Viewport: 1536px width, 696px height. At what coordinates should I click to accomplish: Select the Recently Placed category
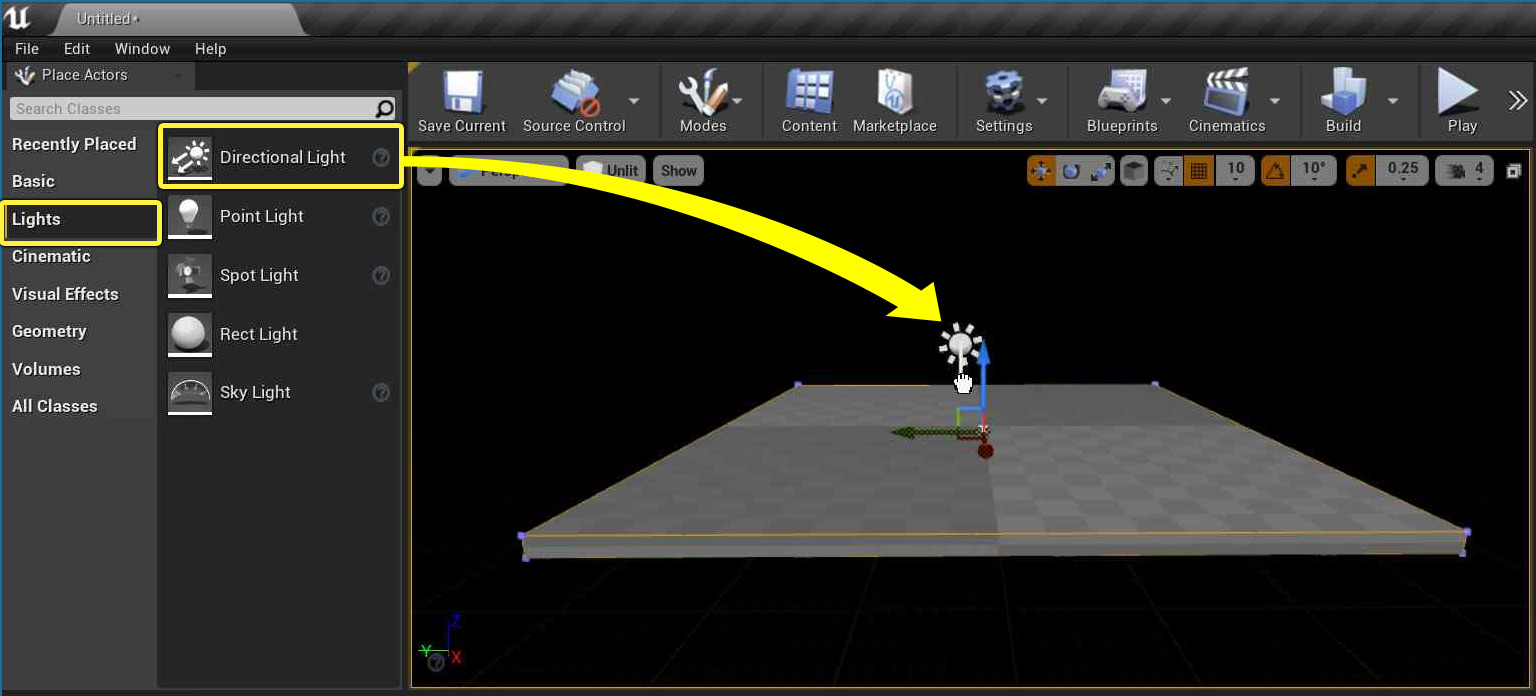pyautogui.click(x=74, y=144)
